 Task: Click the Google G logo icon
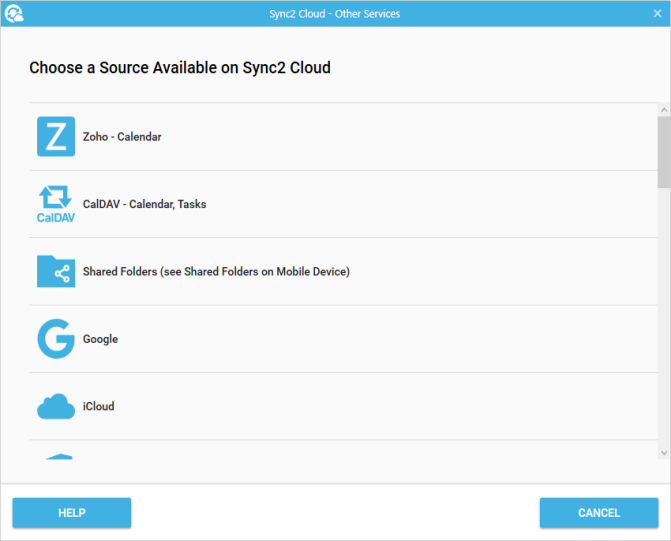click(56, 339)
